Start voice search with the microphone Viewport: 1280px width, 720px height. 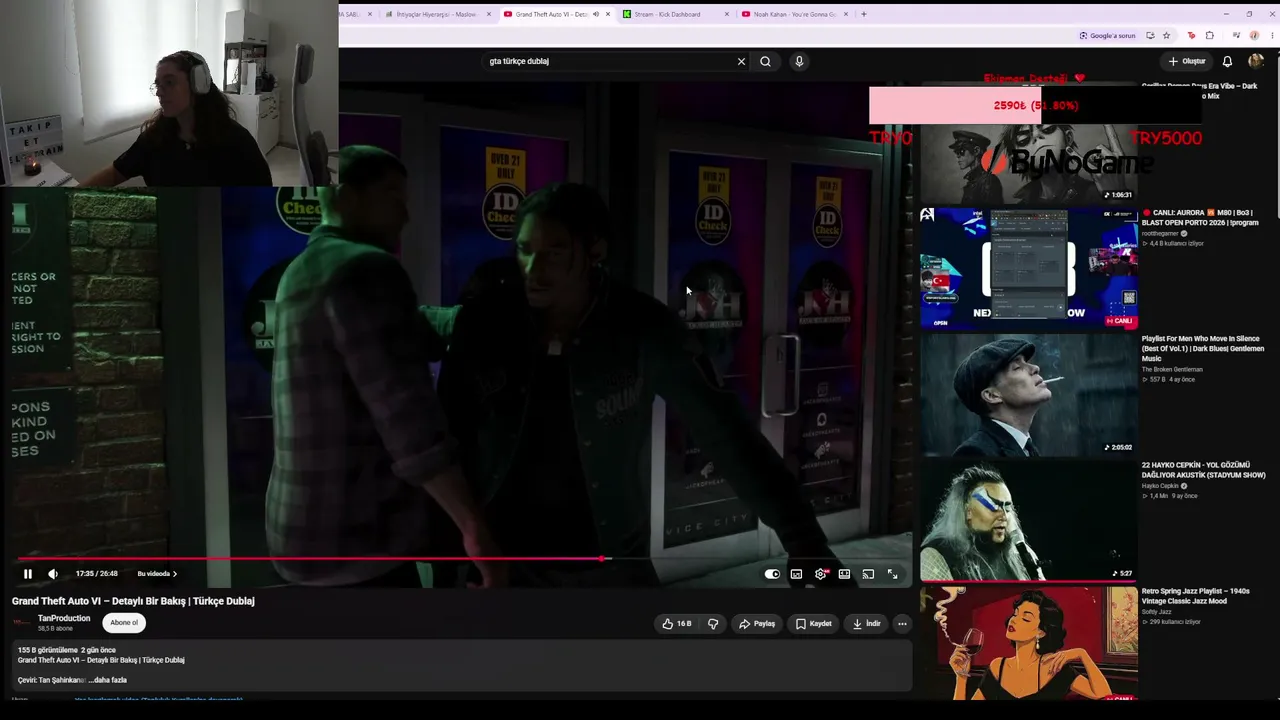click(799, 61)
